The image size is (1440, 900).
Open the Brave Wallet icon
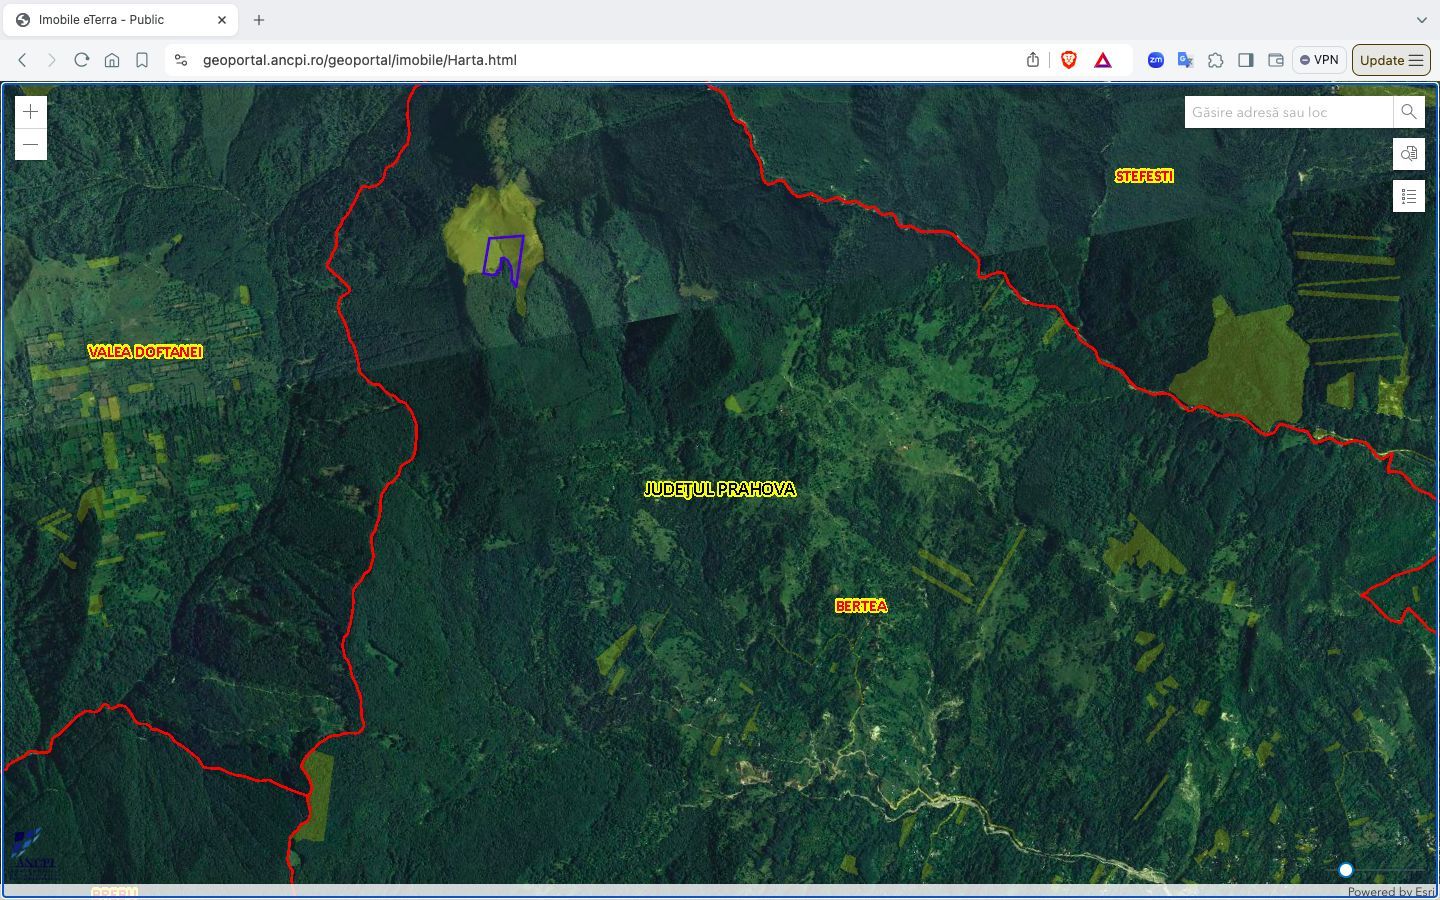[1276, 60]
